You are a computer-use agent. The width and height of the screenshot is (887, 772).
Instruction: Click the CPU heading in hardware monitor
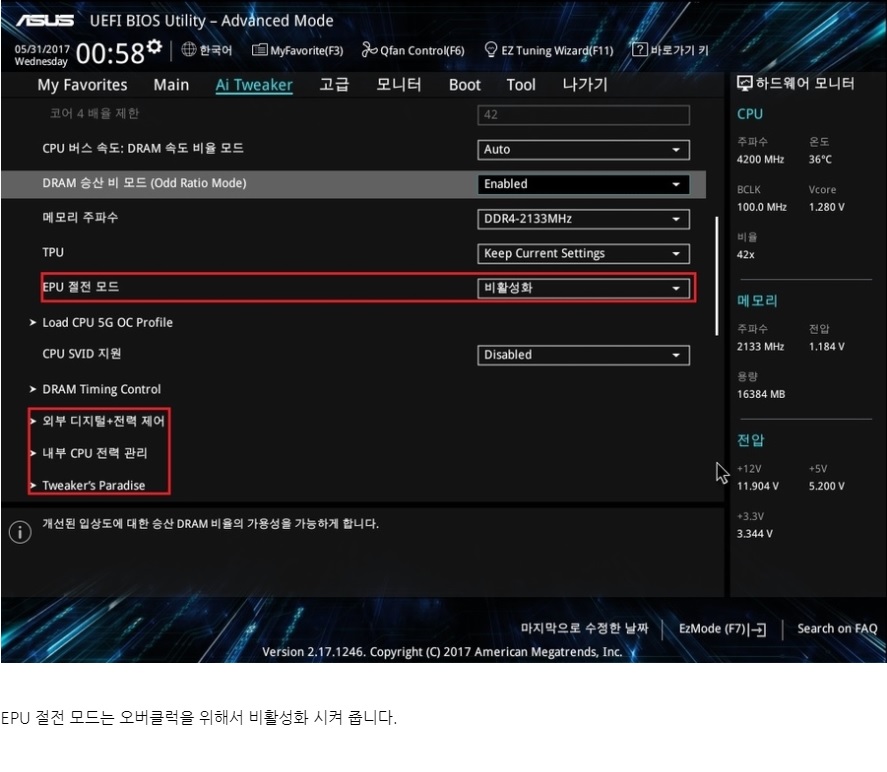point(750,114)
